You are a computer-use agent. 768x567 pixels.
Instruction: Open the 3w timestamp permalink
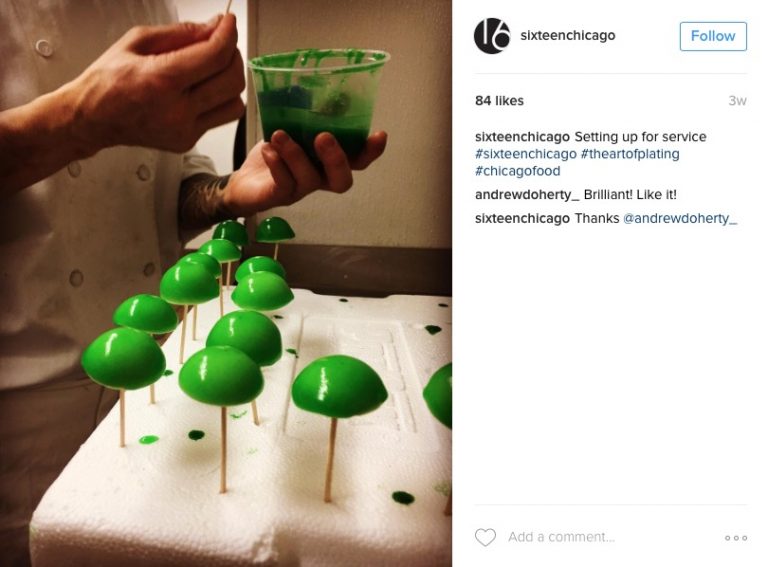point(738,101)
